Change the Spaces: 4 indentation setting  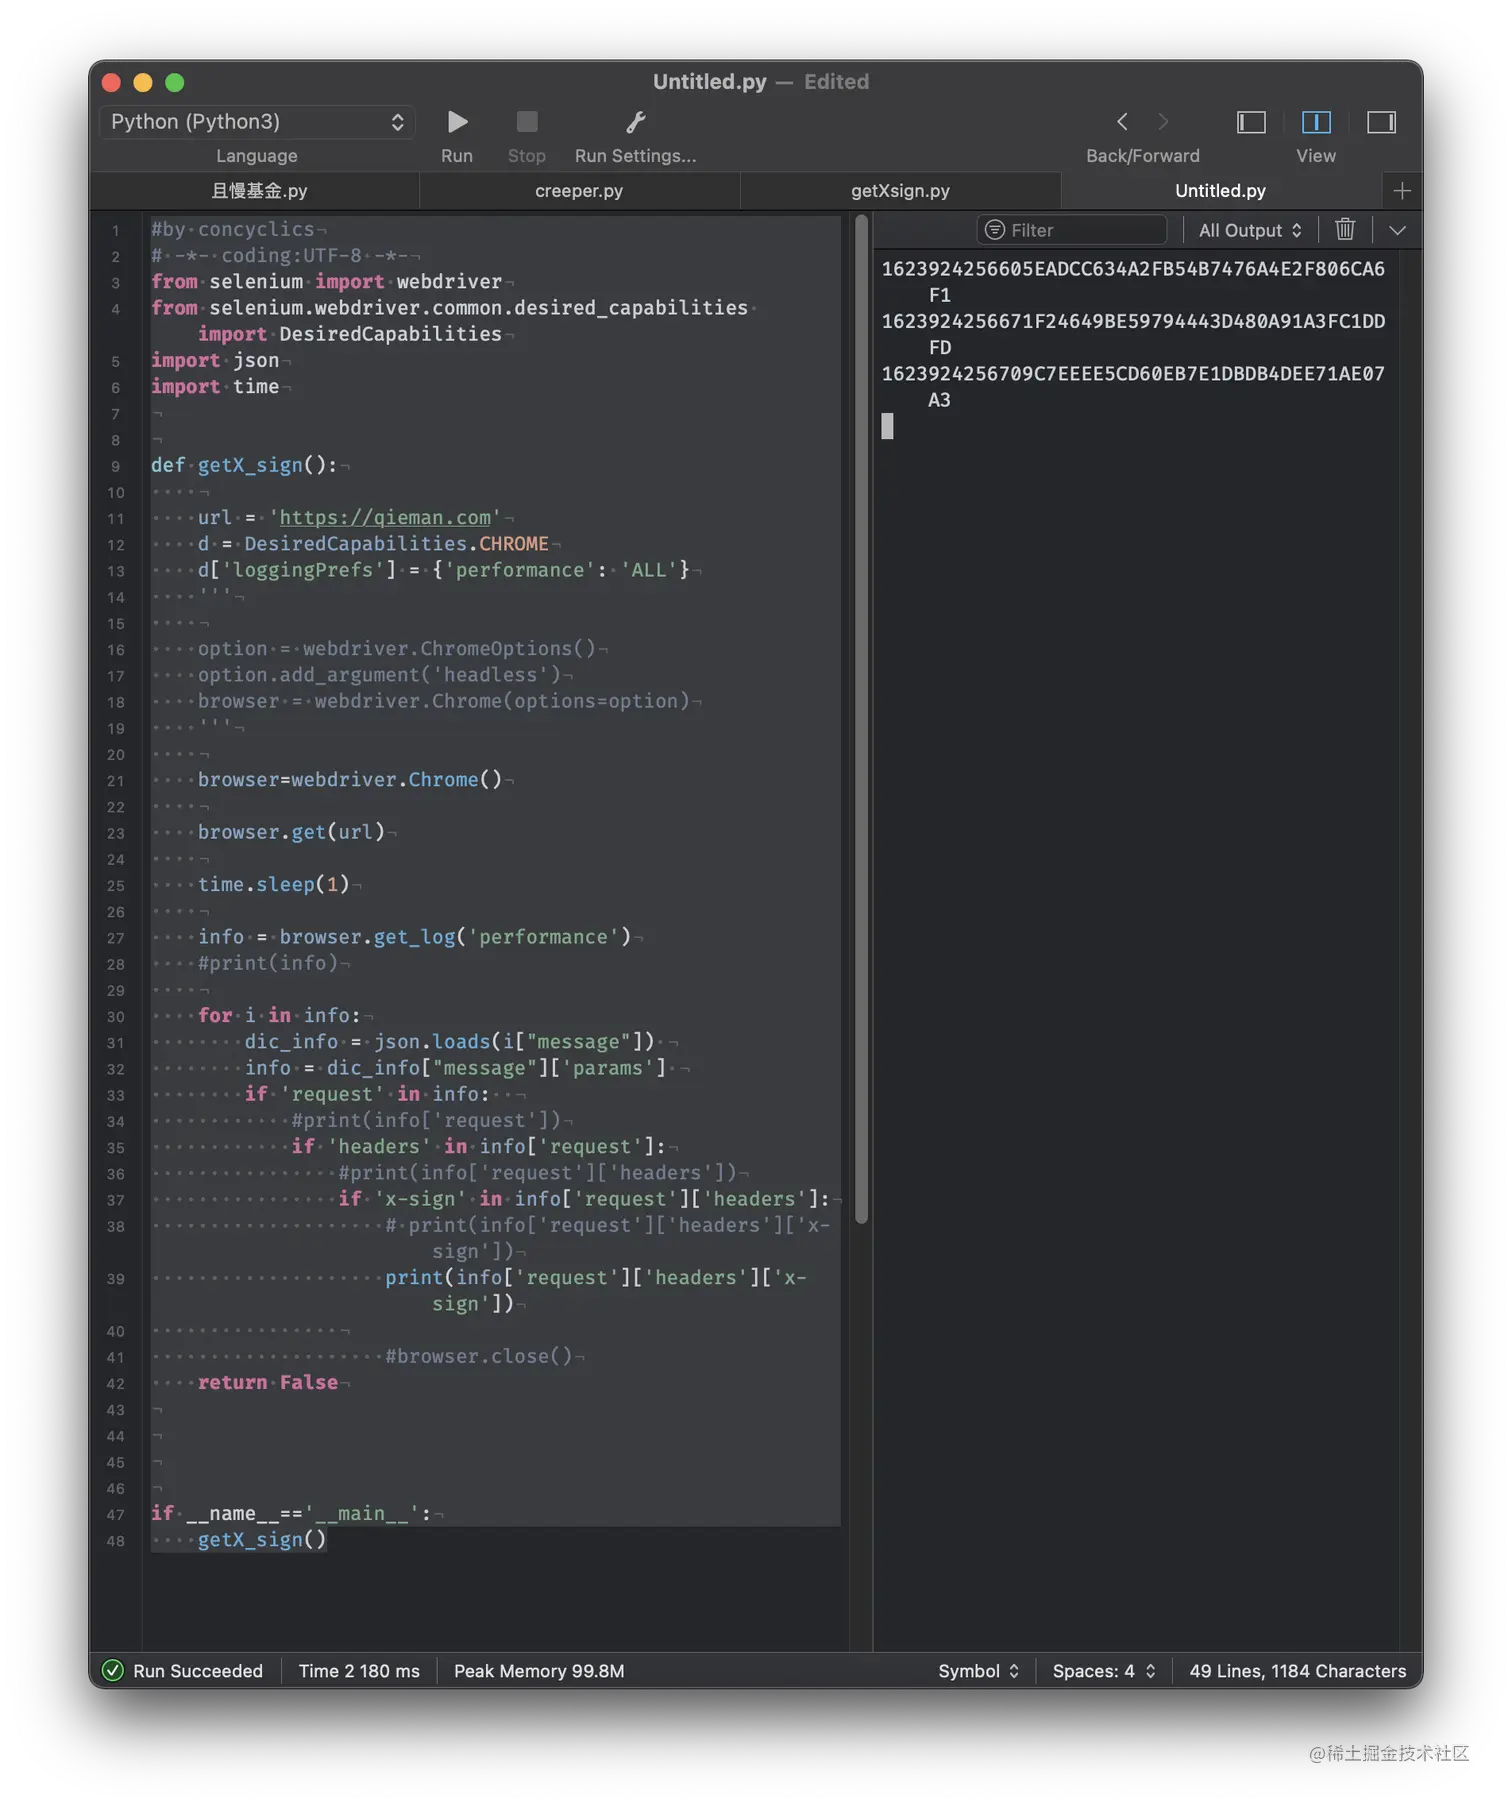point(1104,1671)
